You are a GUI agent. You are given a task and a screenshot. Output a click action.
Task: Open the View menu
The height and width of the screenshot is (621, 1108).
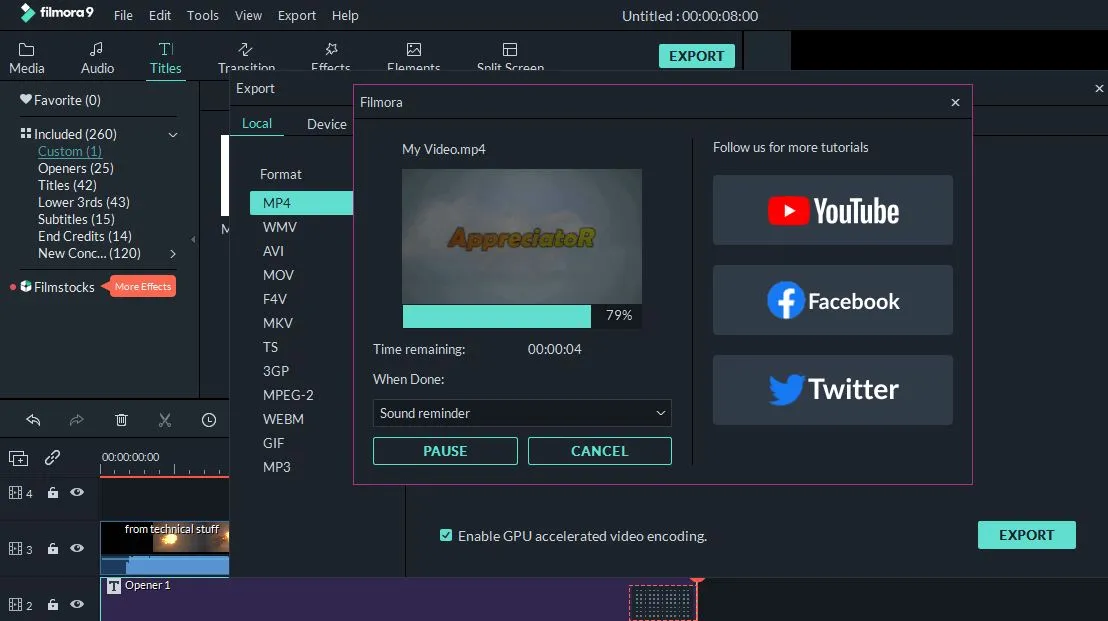click(x=248, y=16)
